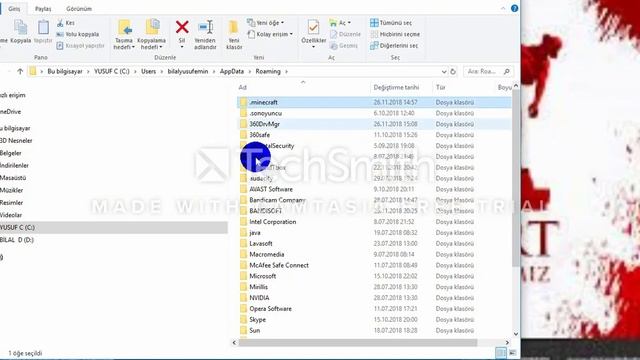Click the vertical scrollbar of the file list
The width and height of the screenshot is (640, 360).
516,178
